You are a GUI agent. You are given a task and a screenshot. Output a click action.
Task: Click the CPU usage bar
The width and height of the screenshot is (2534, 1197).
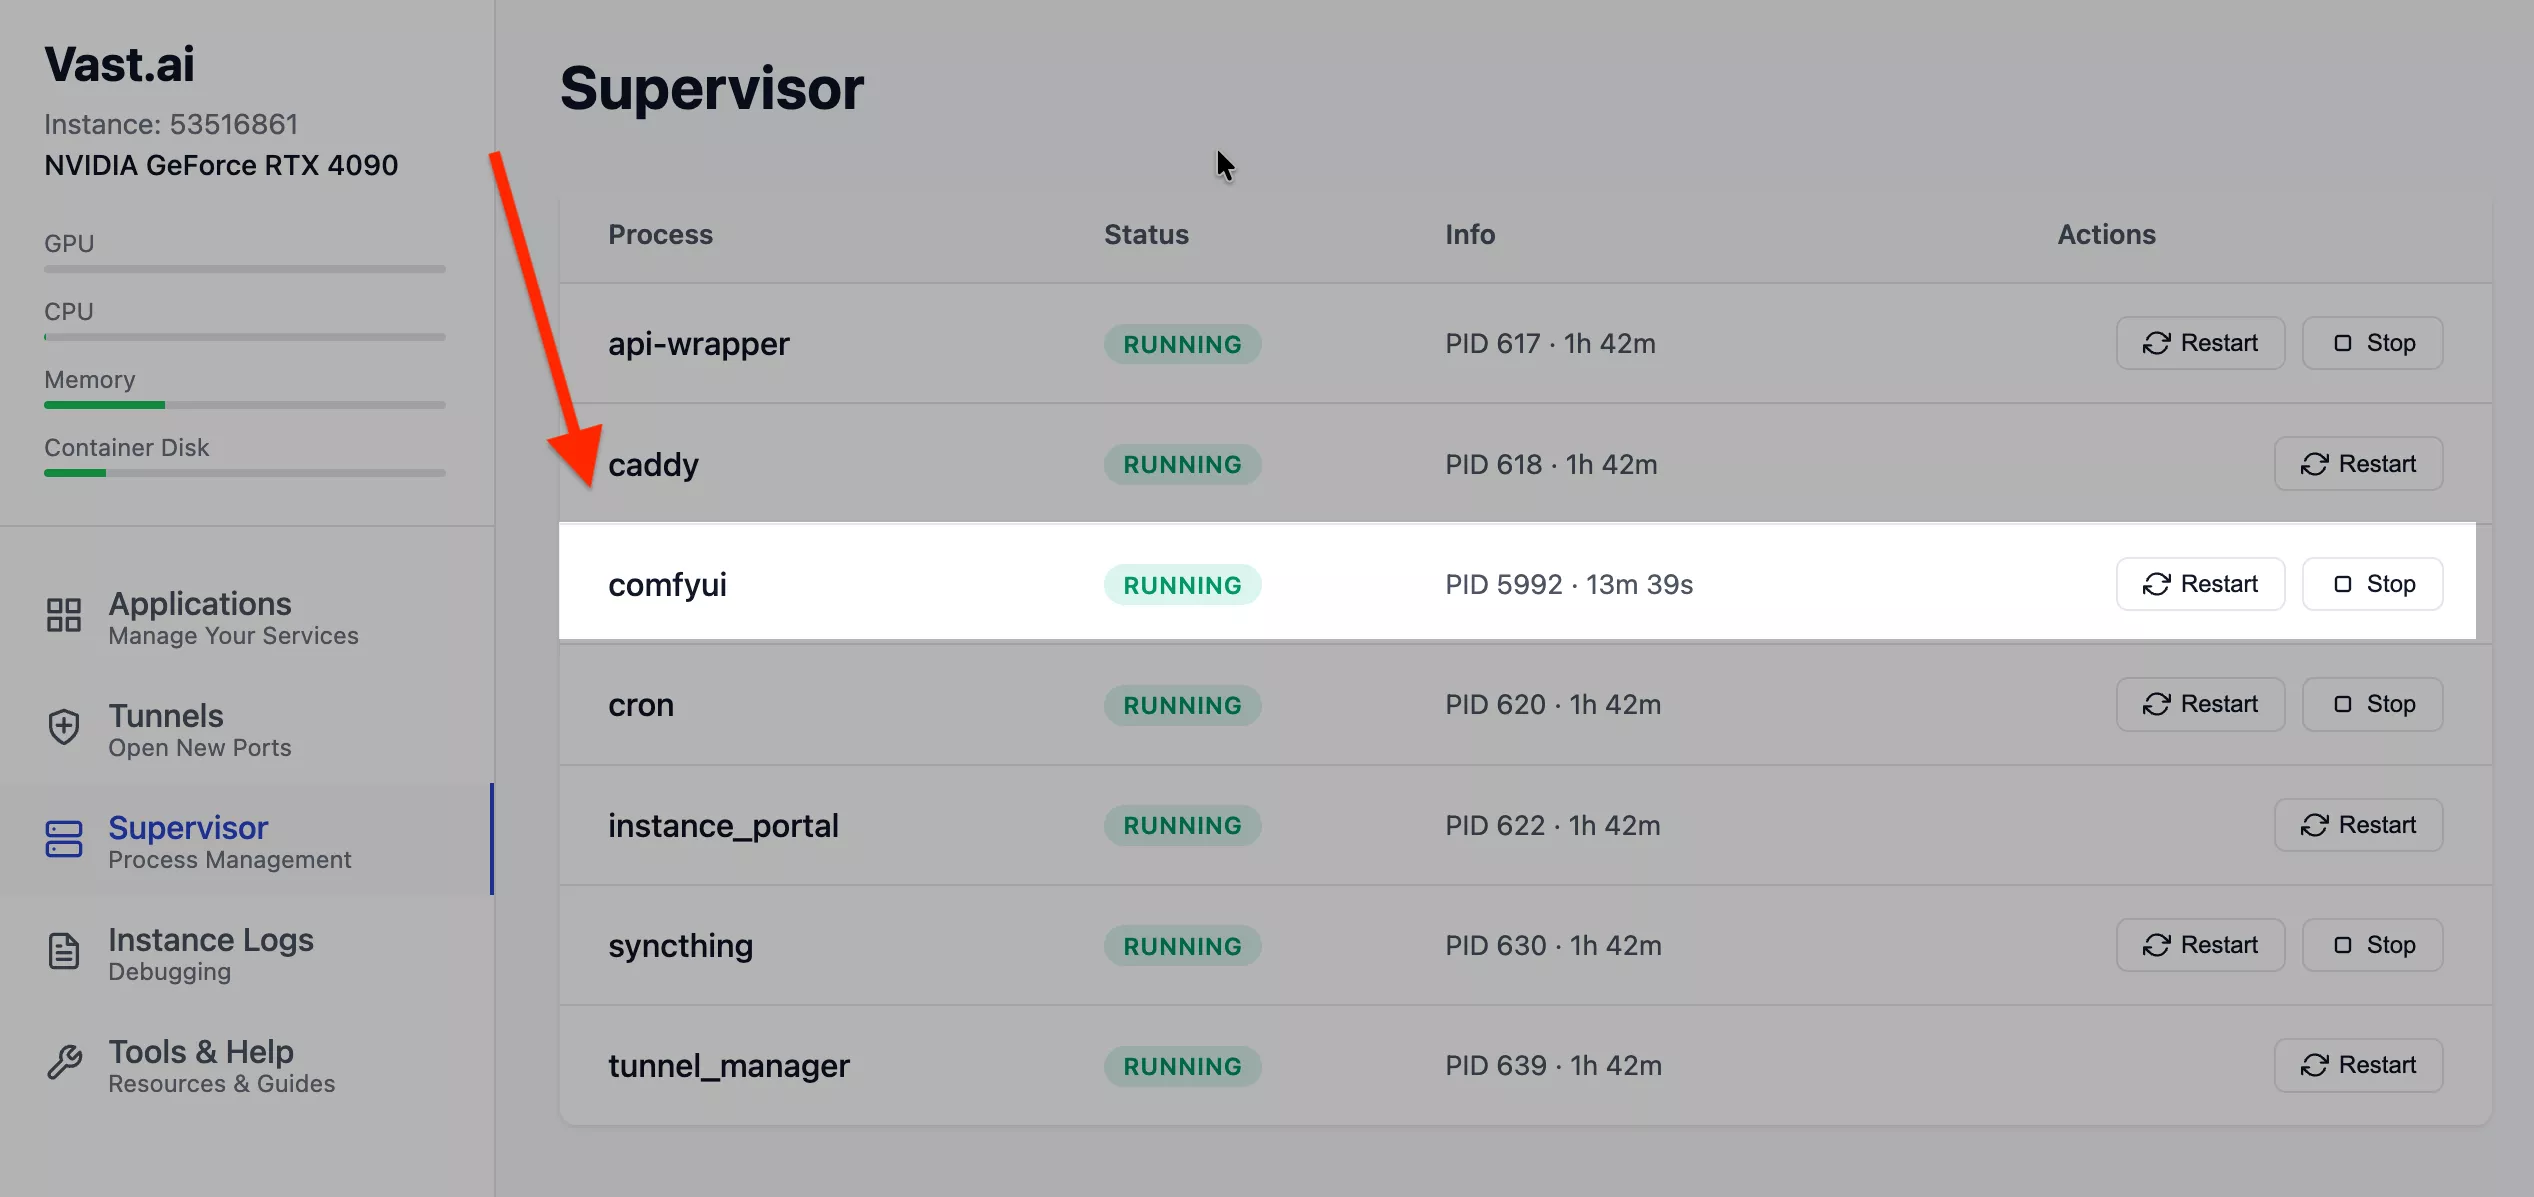245,337
